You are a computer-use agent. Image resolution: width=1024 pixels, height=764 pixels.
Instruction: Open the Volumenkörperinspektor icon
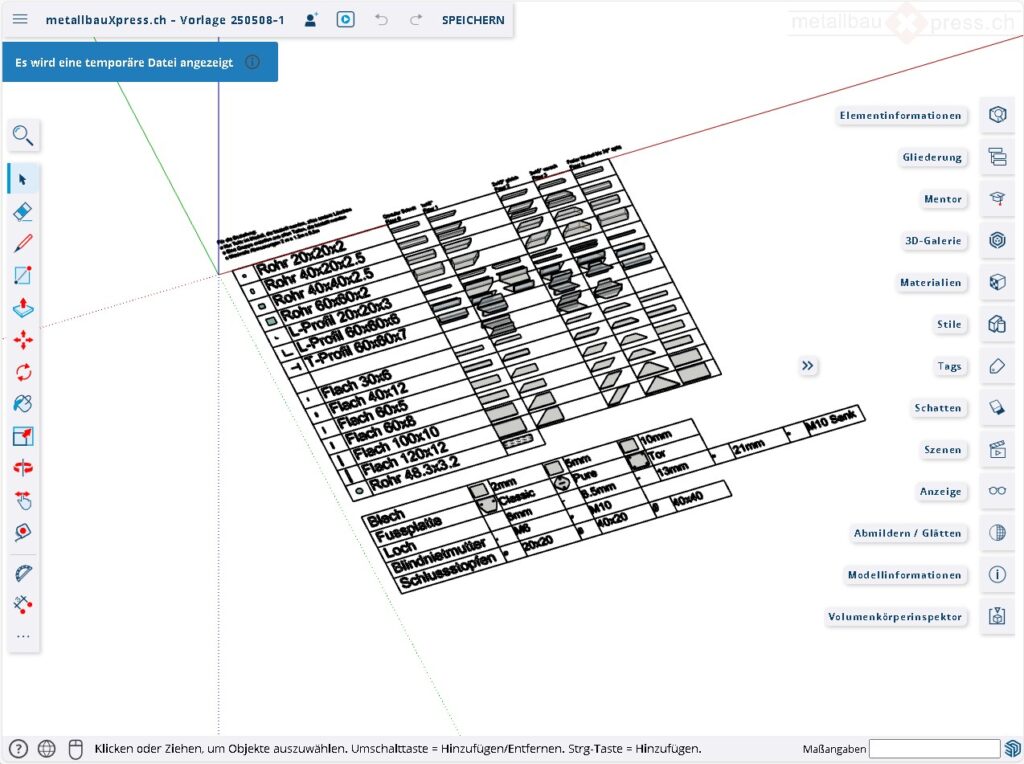[997, 616]
